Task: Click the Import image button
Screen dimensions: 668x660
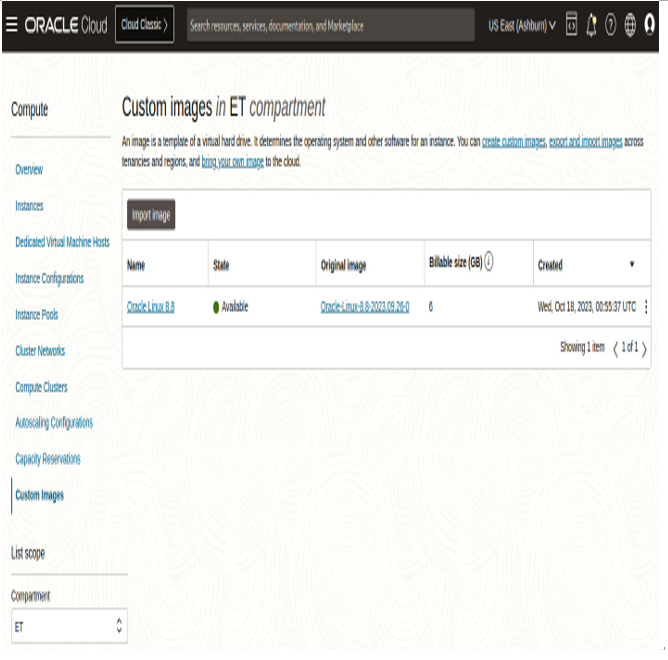Action: pyautogui.click(x=151, y=215)
